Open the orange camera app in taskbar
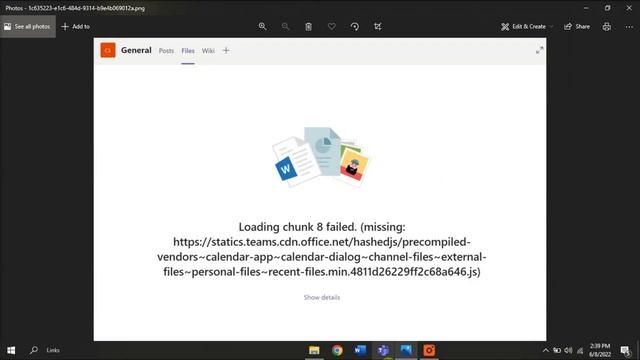The width and height of the screenshot is (640, 360). 429,350
